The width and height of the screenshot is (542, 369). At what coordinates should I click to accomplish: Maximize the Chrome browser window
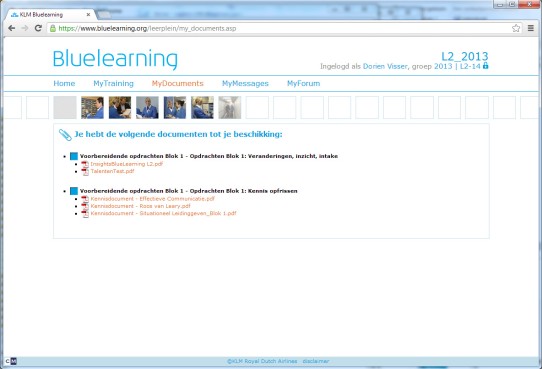point(512,4)
